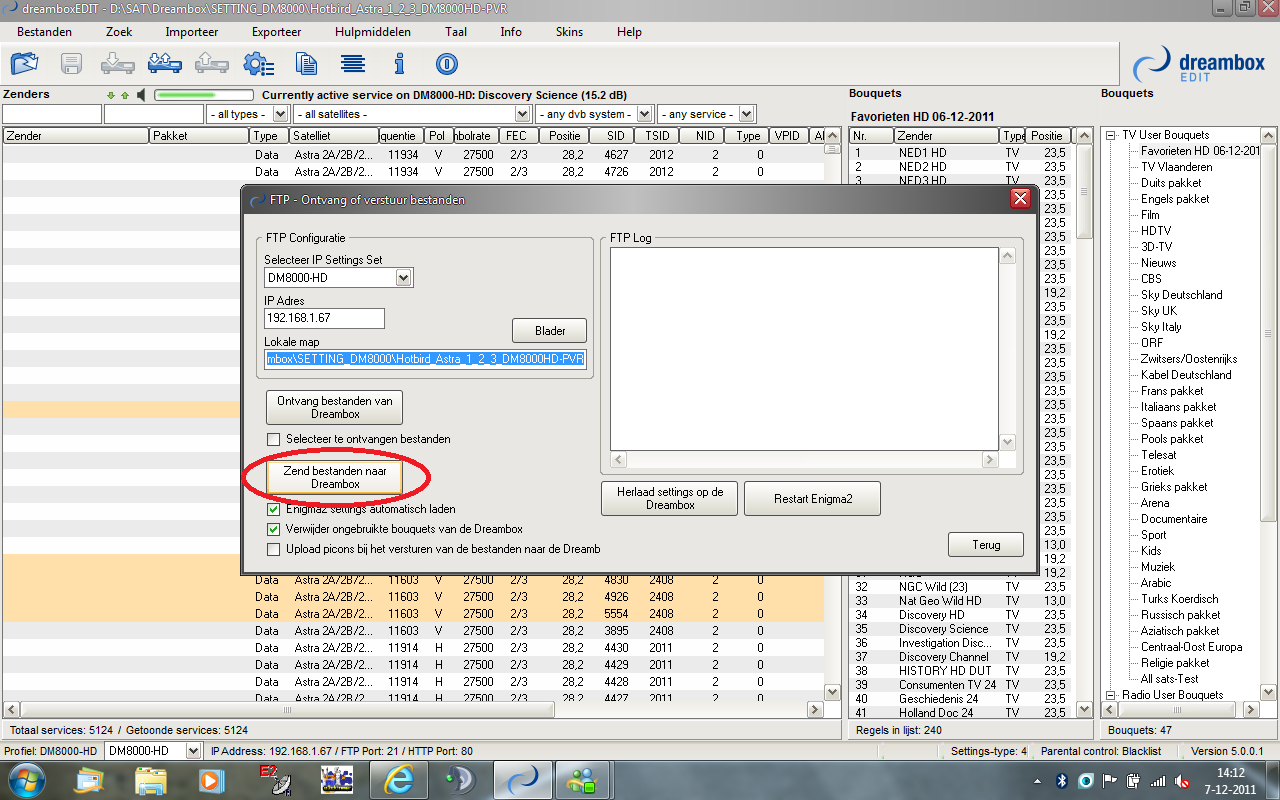
Task: Open the Bestanden menu
Action: [44, 32]
